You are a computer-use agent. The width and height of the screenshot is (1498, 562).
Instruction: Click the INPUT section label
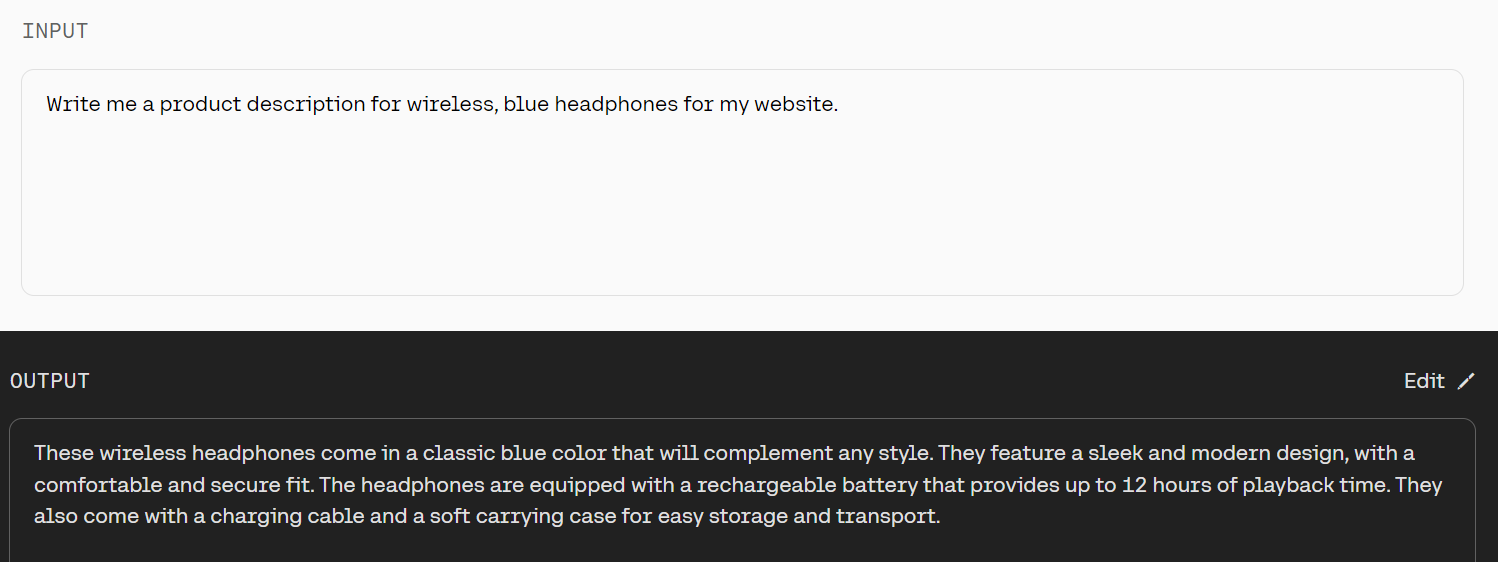tap(55, 31)
